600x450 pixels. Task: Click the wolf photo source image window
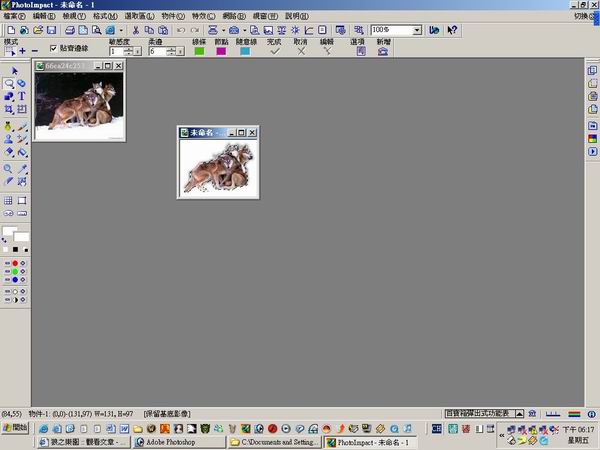point(79,101)
